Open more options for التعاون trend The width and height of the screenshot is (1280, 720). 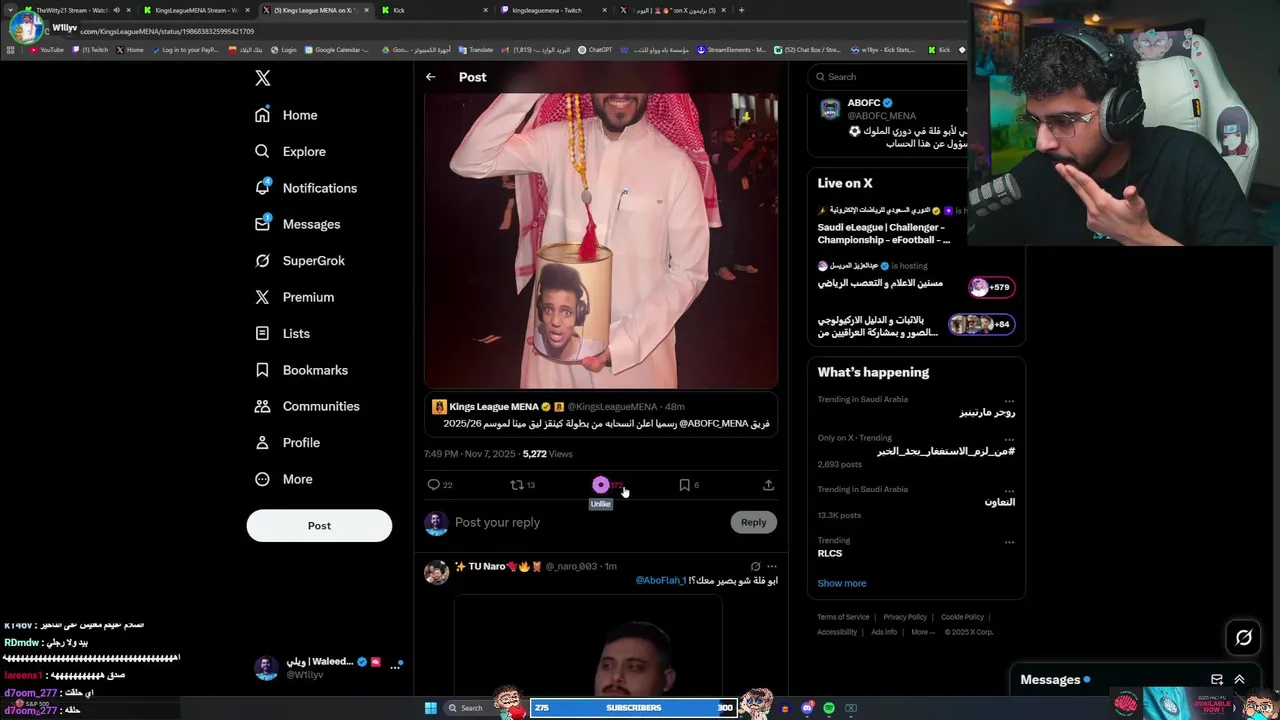pyautogui.click(x=1009, y=490)
